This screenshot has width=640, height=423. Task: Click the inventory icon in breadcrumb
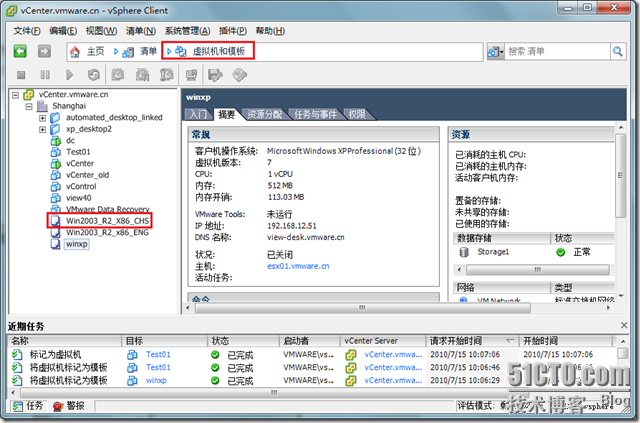(x=128, y=52)
